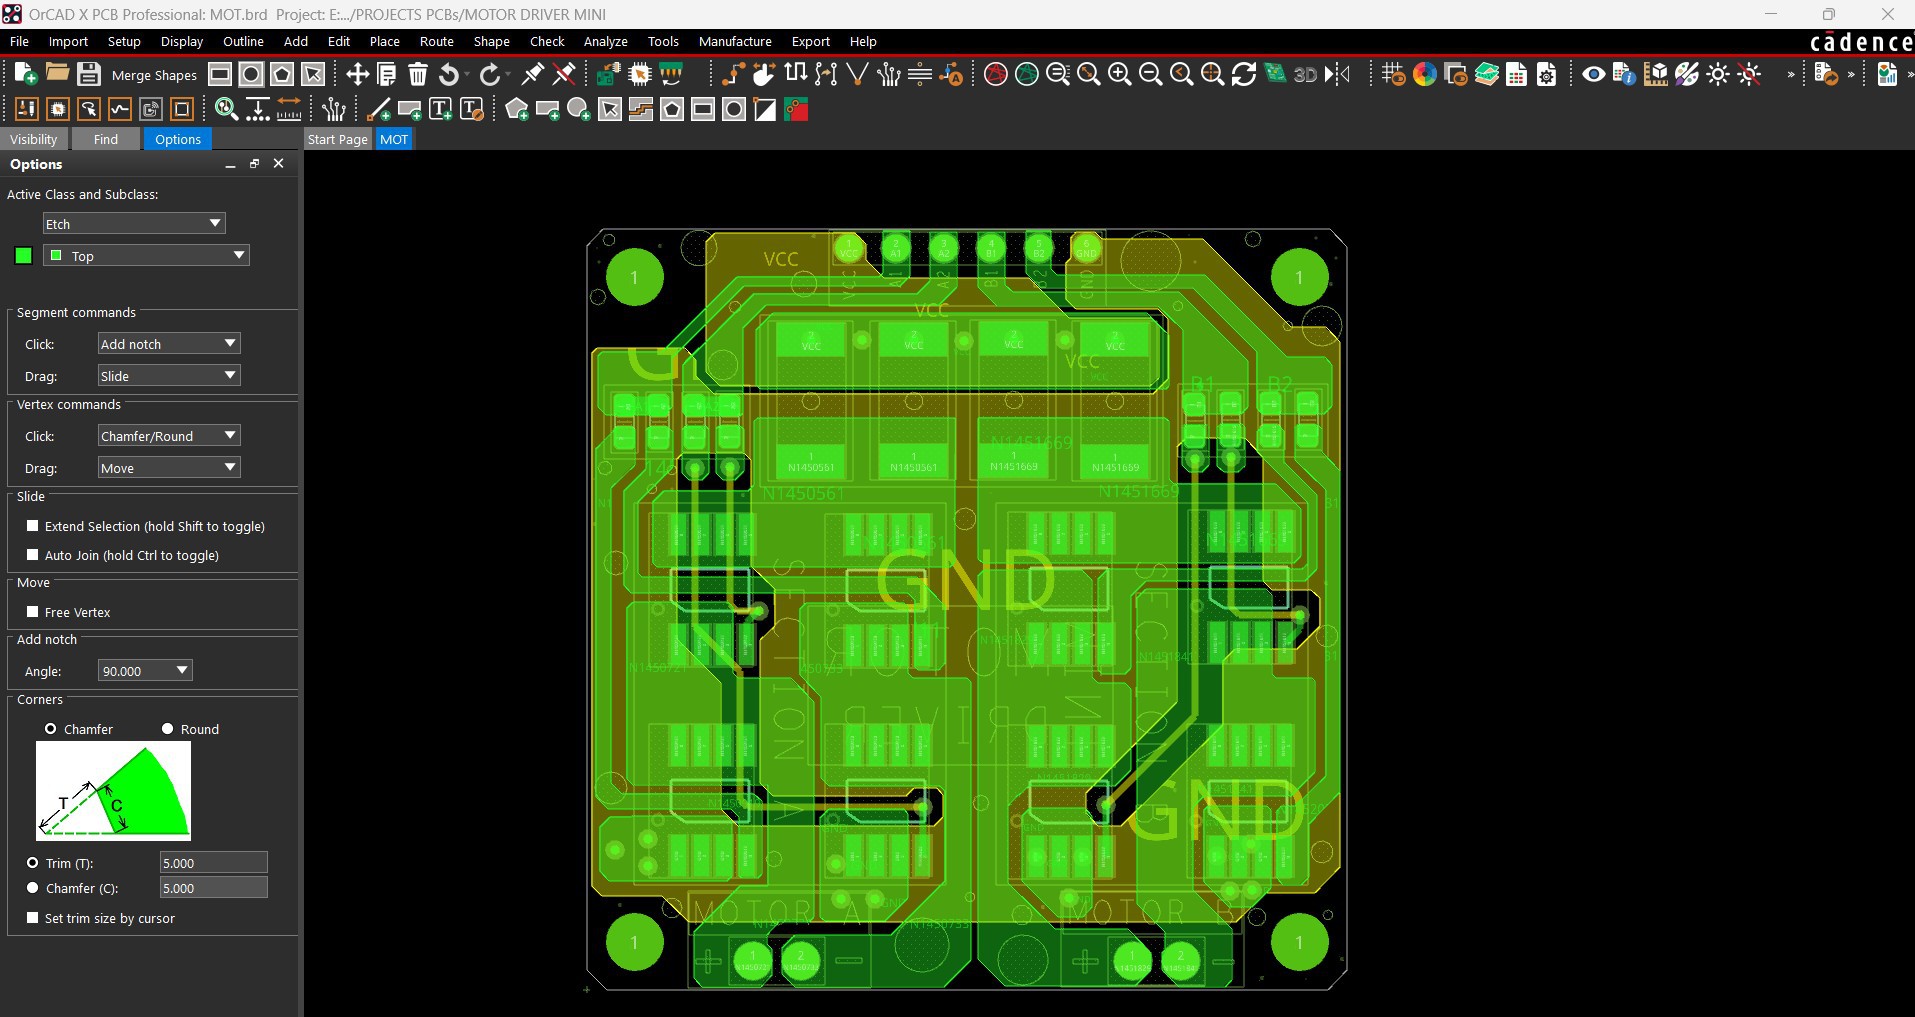The height and width of the screenshot is (1017, 1915).
Task: Click the green Top subclass color swatch
Action: pos(23,256)
